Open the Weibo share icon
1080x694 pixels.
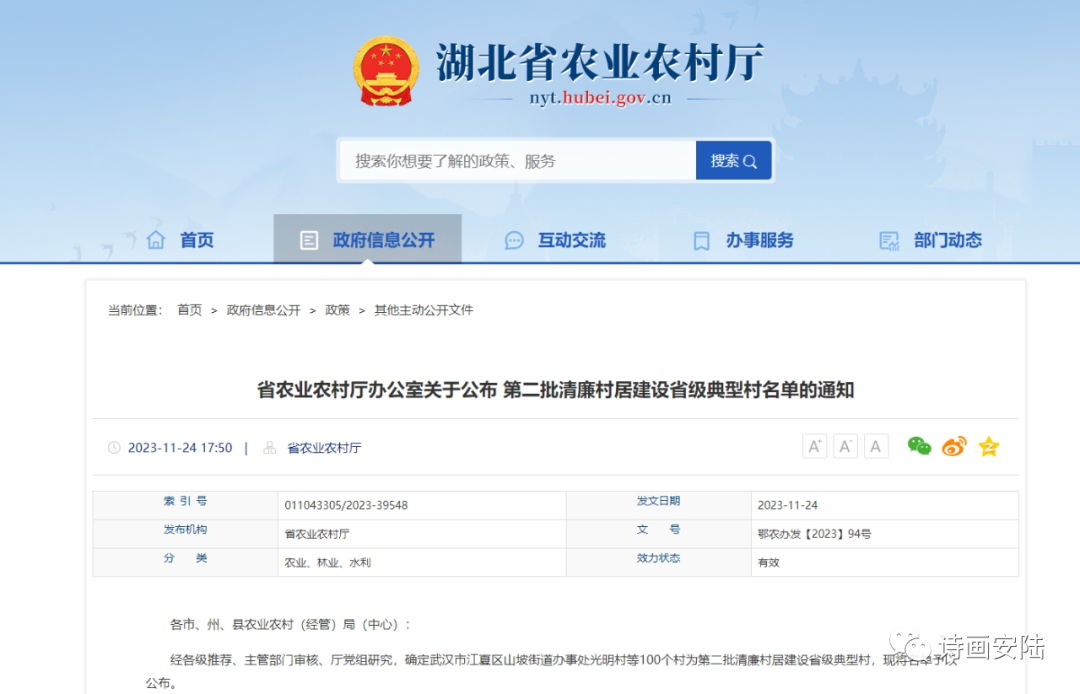click(954, 446)
